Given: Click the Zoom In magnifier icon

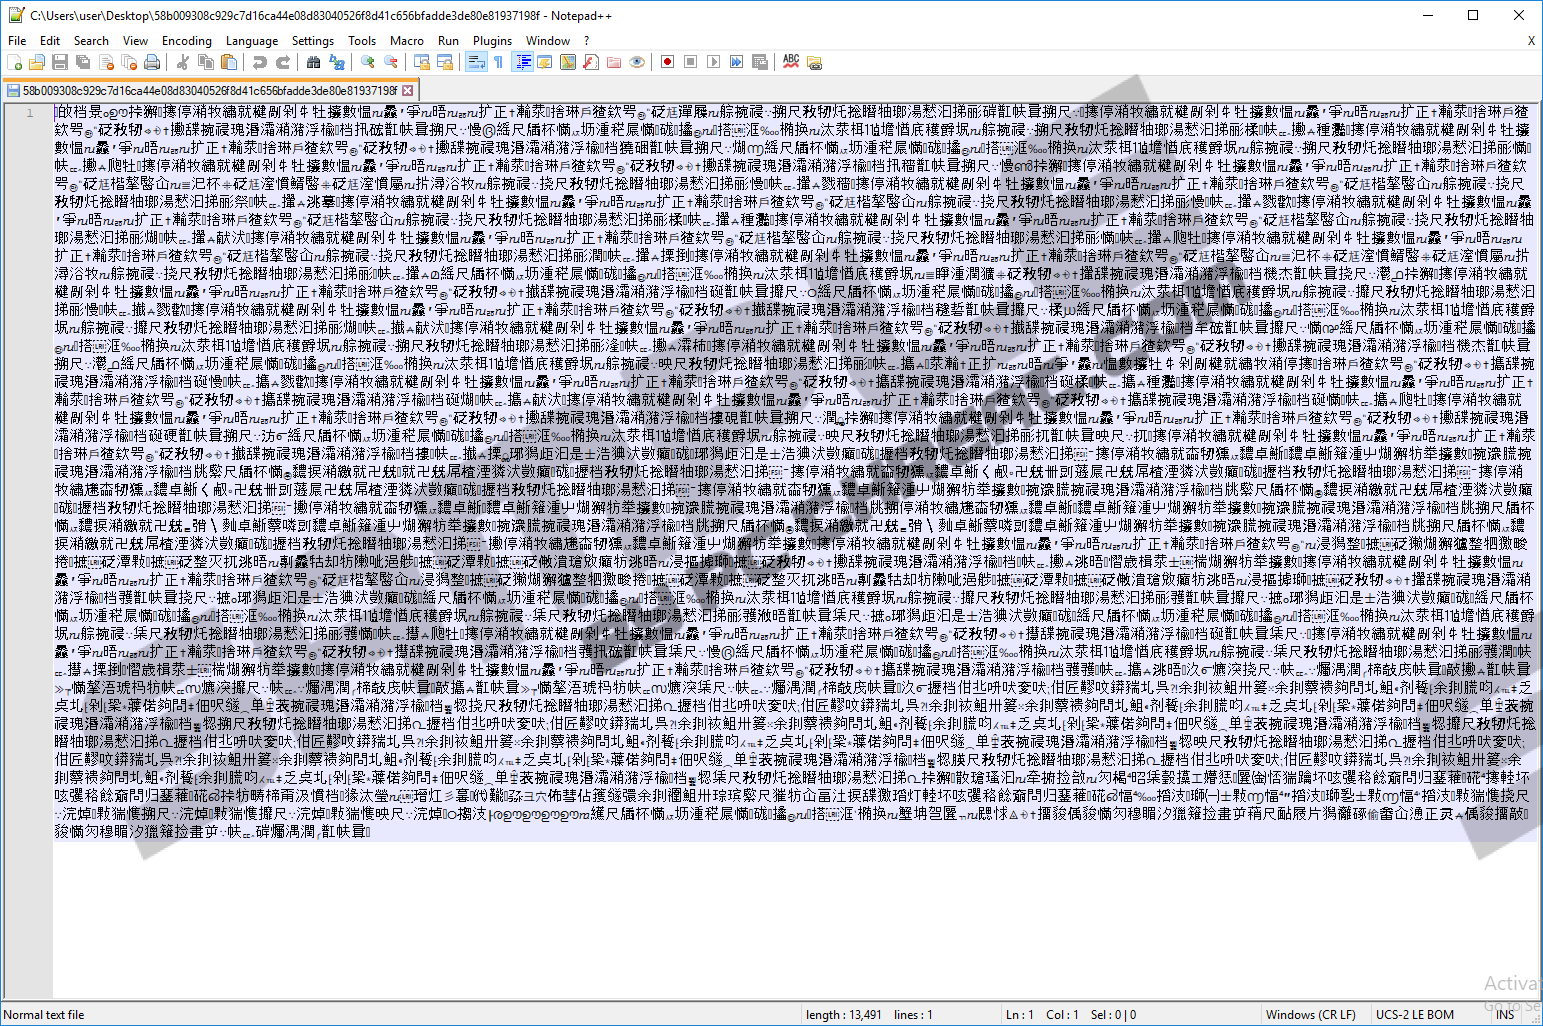Looking at the screenshot, I should pyautogui.click(x=368, y=62).
